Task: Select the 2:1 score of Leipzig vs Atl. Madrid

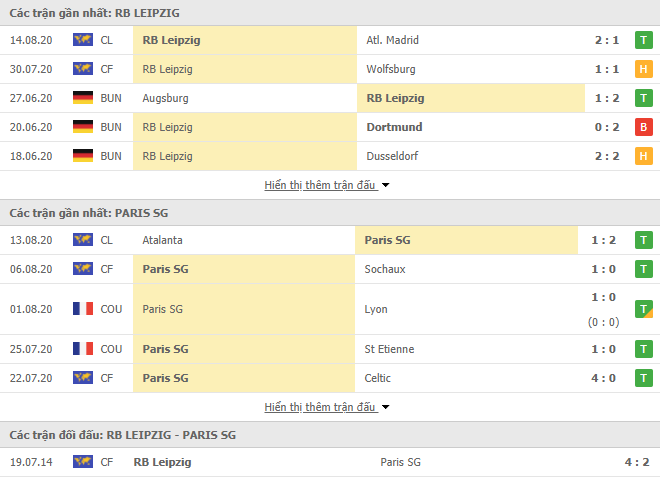Action: 607,40
